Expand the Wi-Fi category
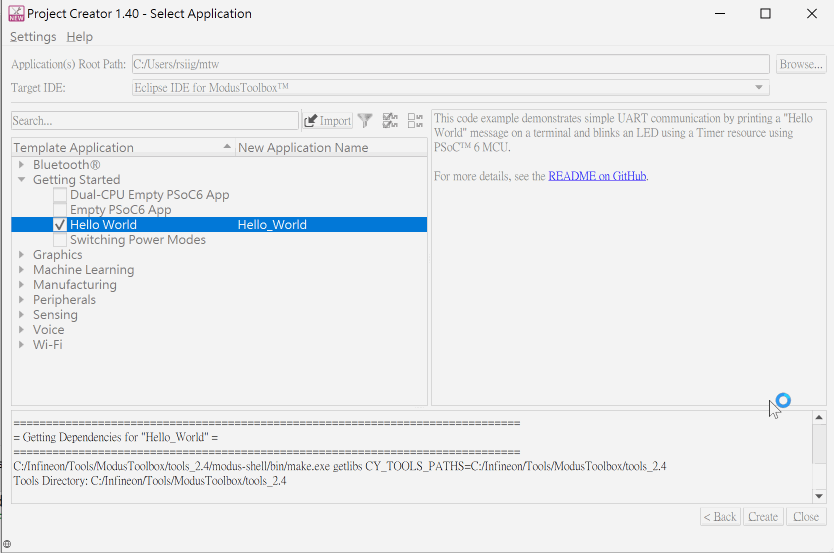834x553 pixels. tap(21, 345)
